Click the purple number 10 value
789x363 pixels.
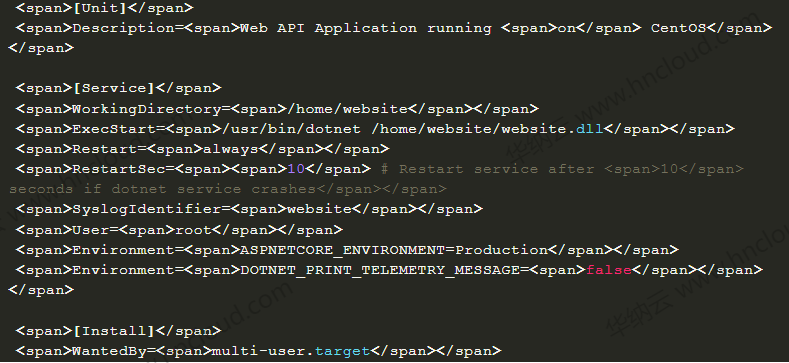296,169
